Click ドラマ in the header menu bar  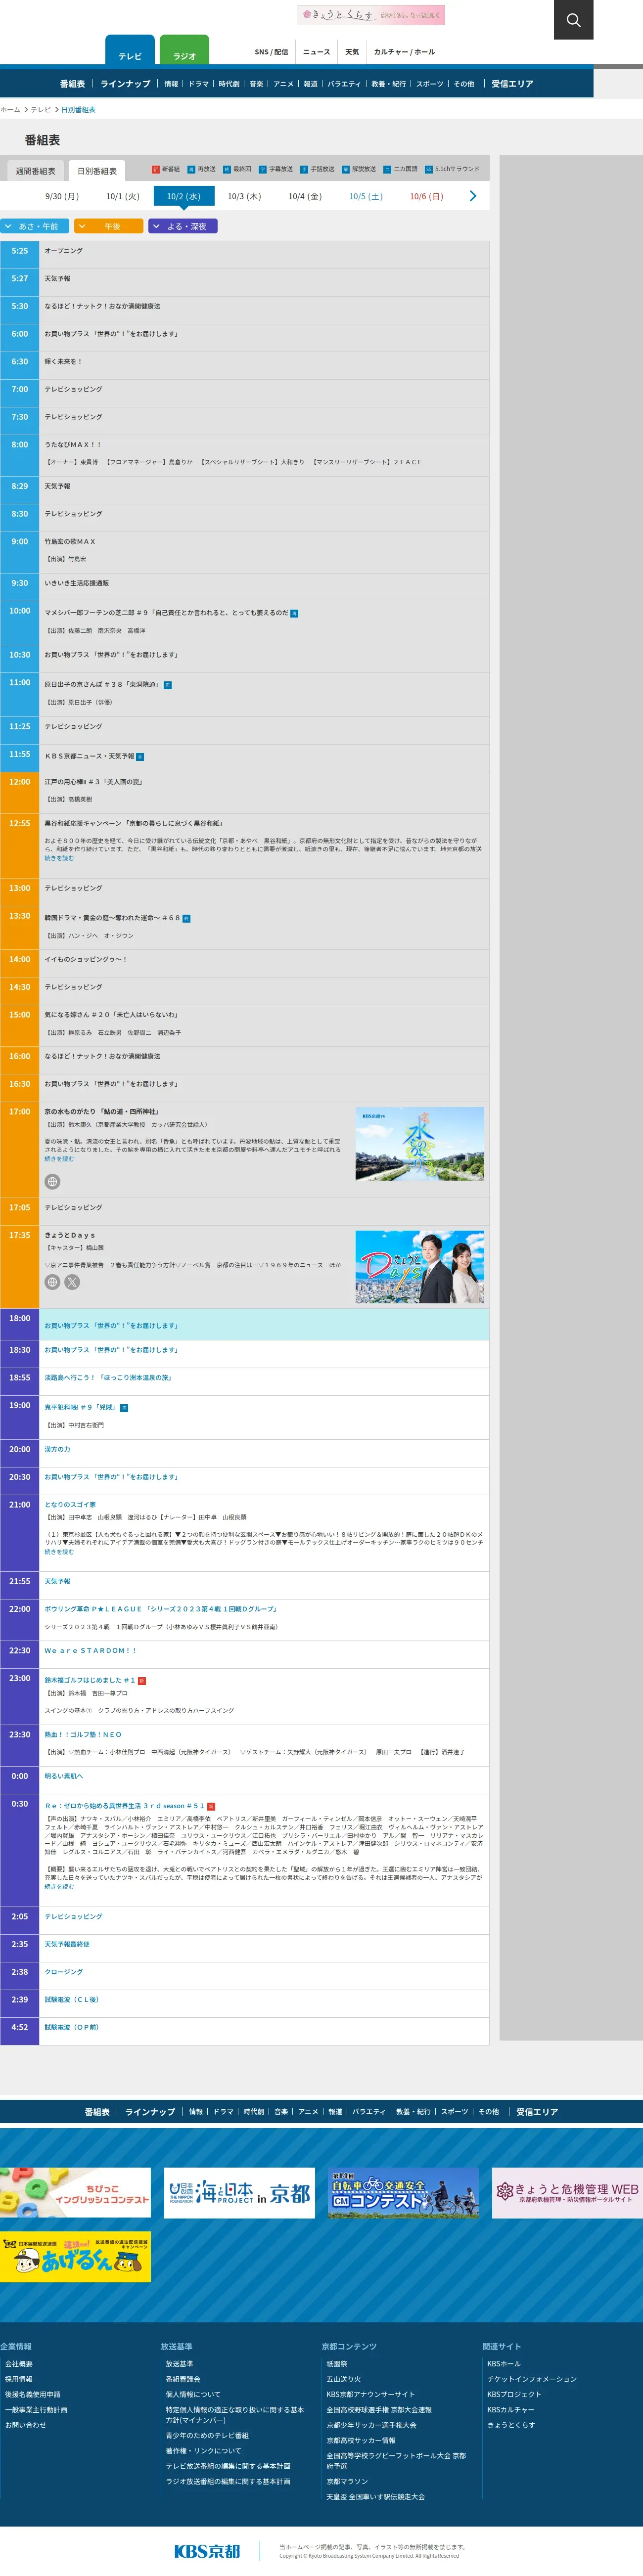click(x=198, y=84)
